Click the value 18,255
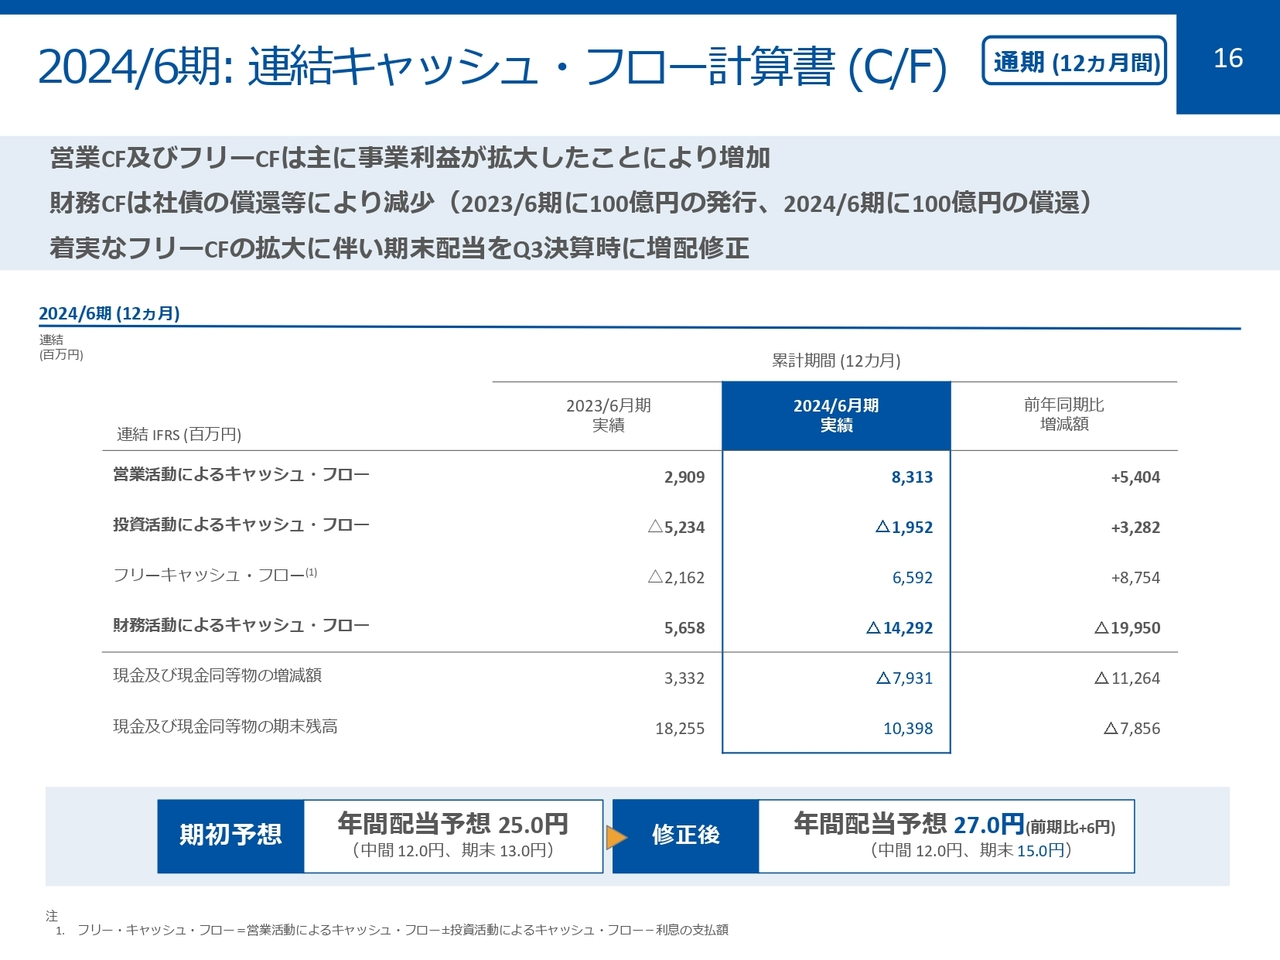This screenshot has height=960, width=1280. point(680,729)
